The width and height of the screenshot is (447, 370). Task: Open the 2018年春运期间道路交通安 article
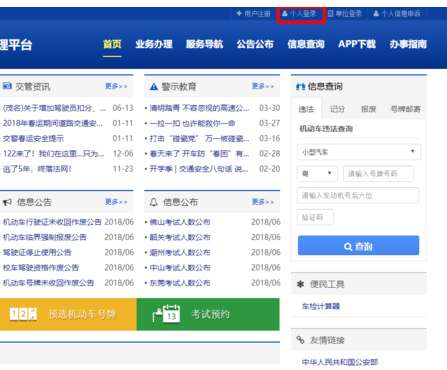53,123
